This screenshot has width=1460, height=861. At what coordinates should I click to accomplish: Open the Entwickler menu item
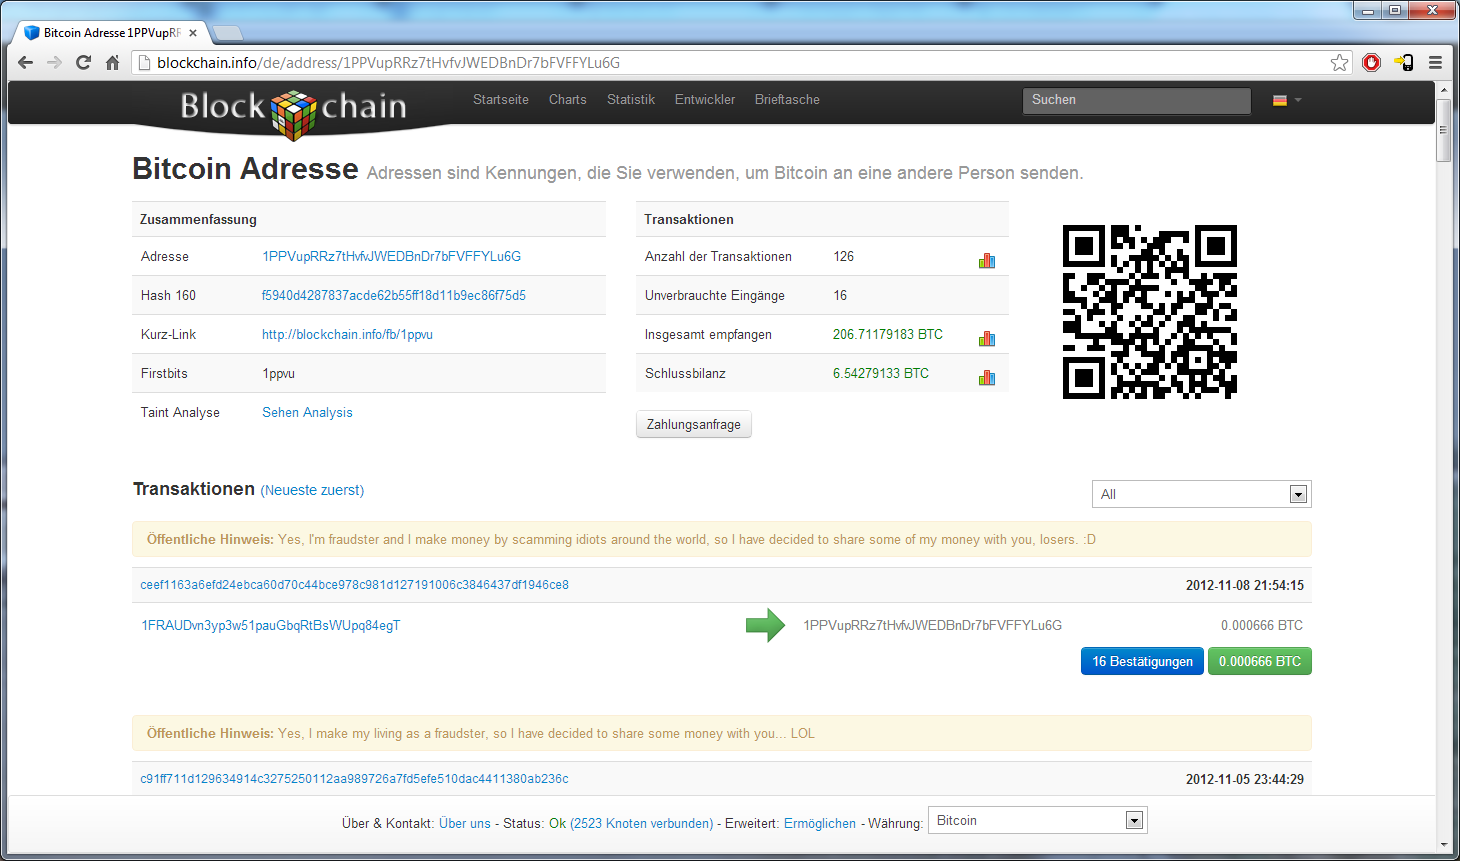click(705, 100)
